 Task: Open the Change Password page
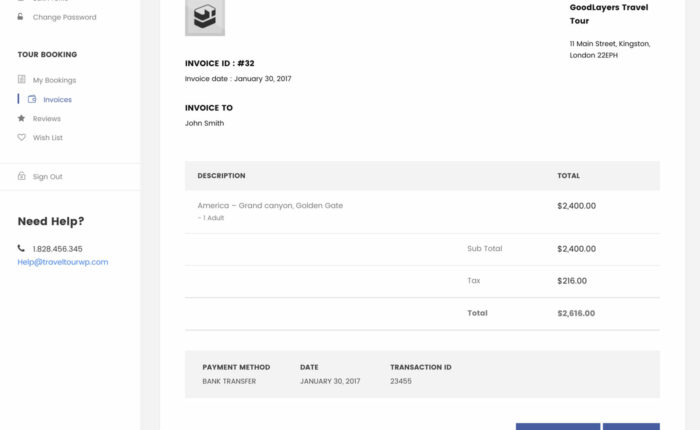click(64, 17)
